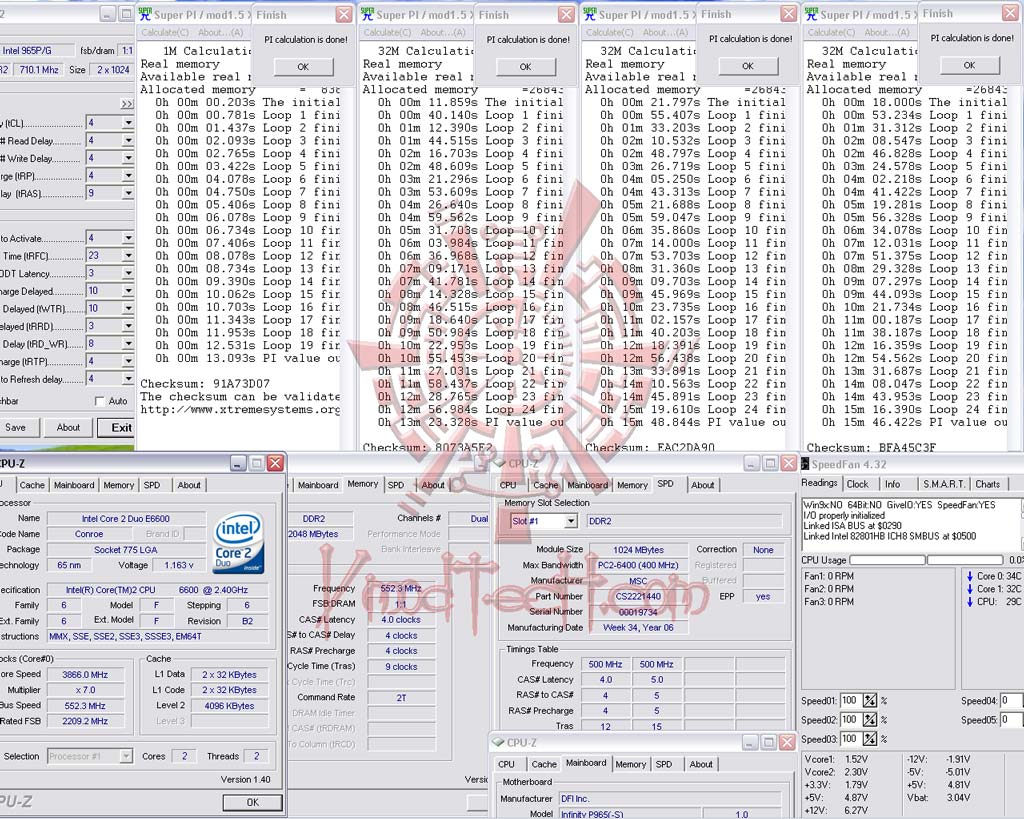Open the Info tab in SpeedFan

[x=892, y=484]
